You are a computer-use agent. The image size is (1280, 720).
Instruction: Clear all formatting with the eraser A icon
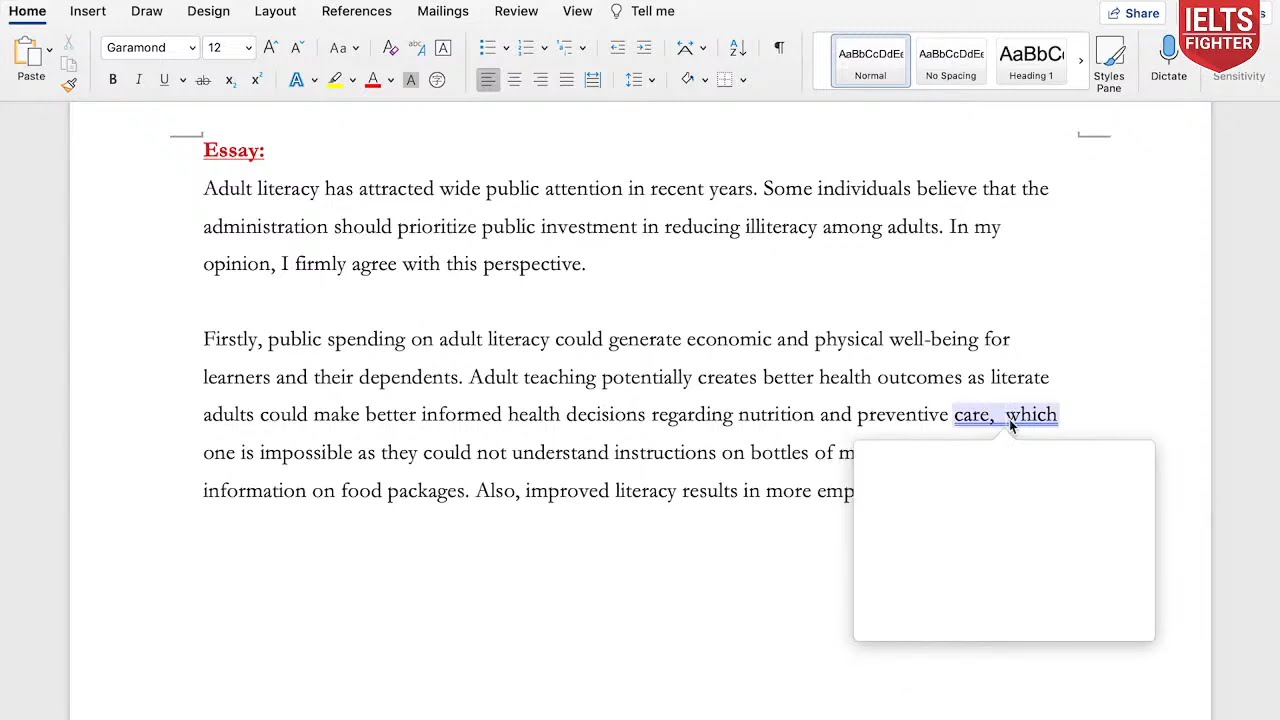tap(390, 48)
